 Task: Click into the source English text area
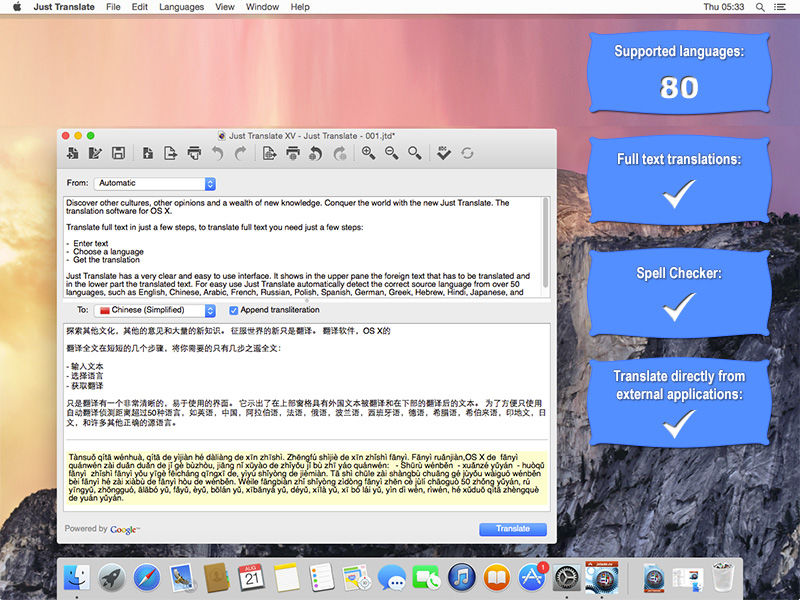tap(303, 247)
